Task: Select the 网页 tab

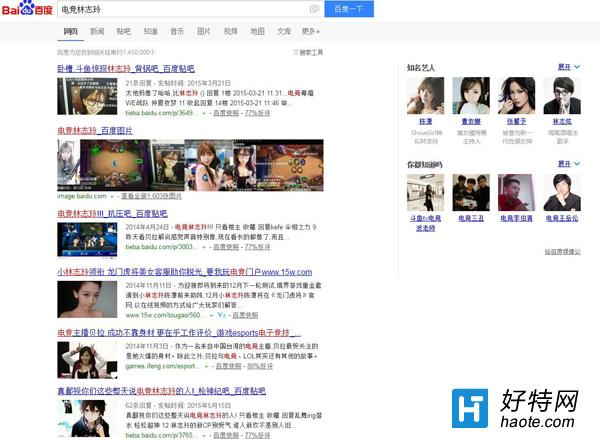Action: [x=71, y=31]
